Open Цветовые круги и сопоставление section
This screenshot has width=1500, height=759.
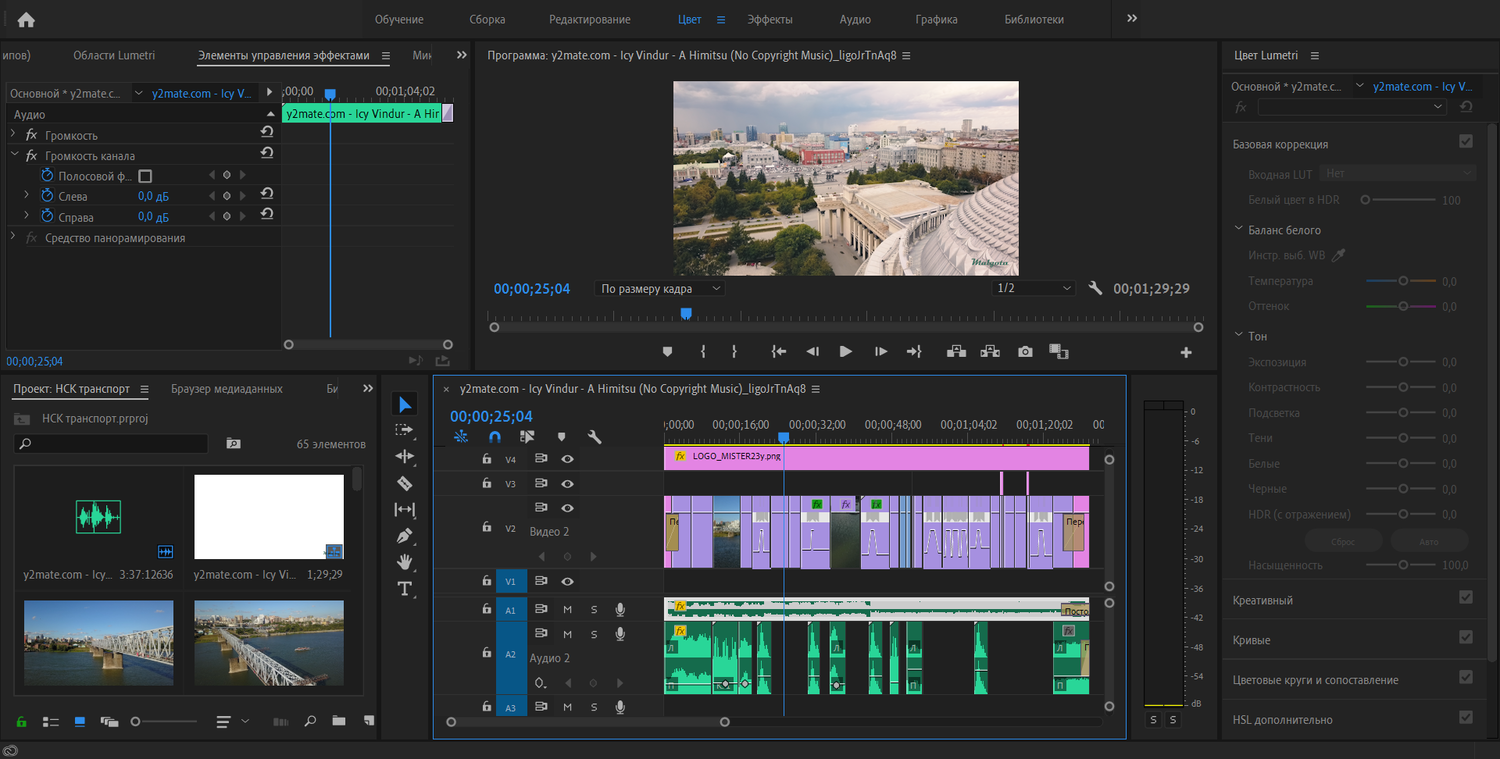click(x=1316, y=680)
